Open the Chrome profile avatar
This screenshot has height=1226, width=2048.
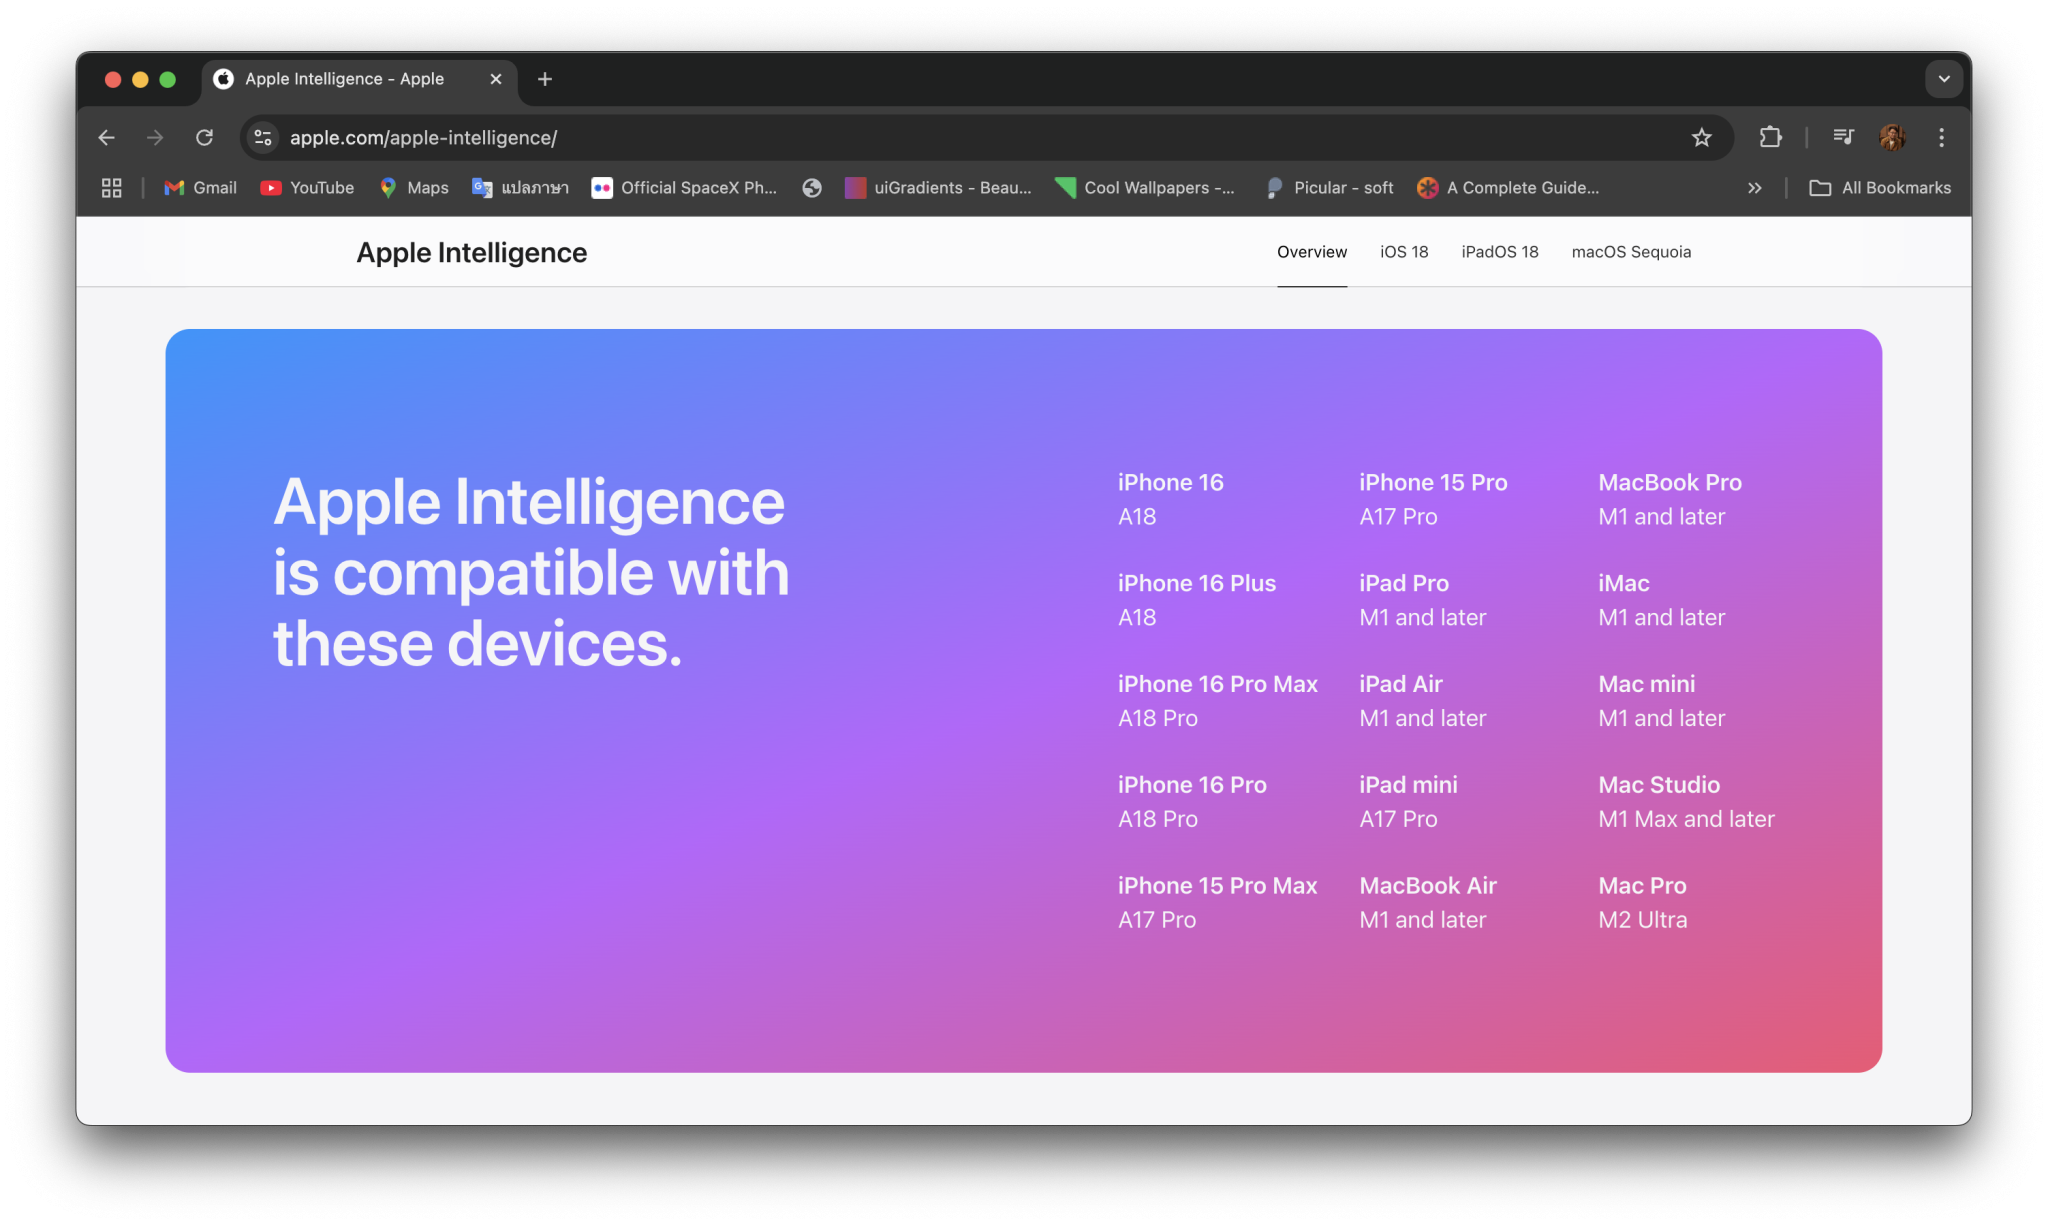1892,138
